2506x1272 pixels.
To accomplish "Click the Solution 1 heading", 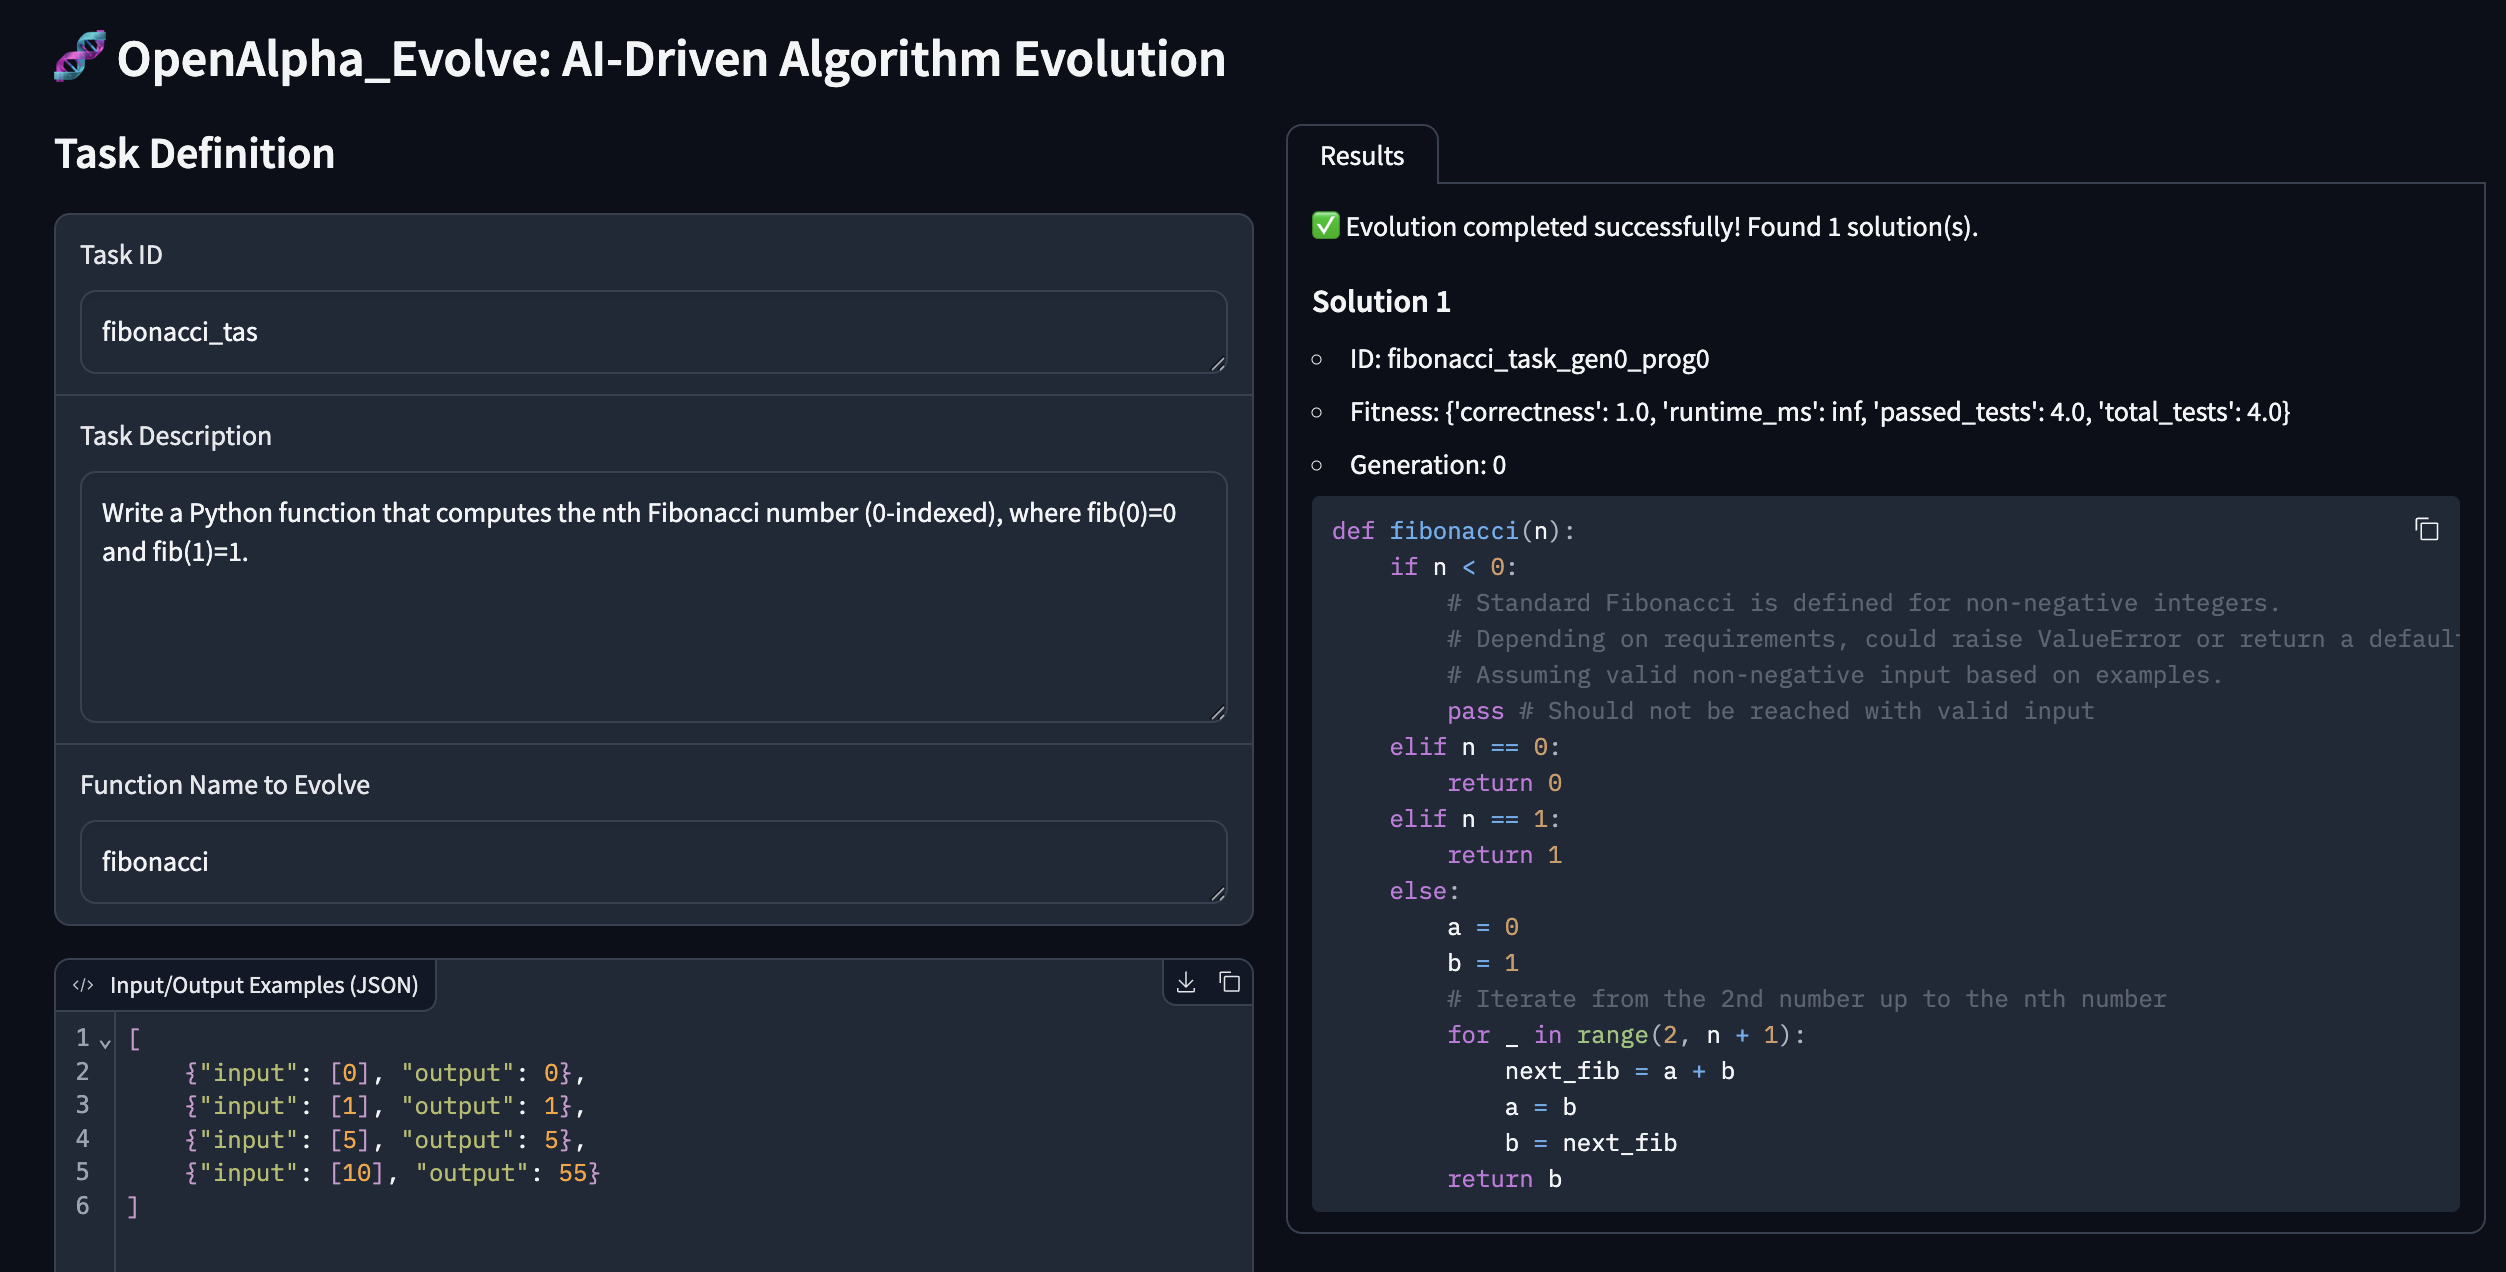I will (1380, 301).
